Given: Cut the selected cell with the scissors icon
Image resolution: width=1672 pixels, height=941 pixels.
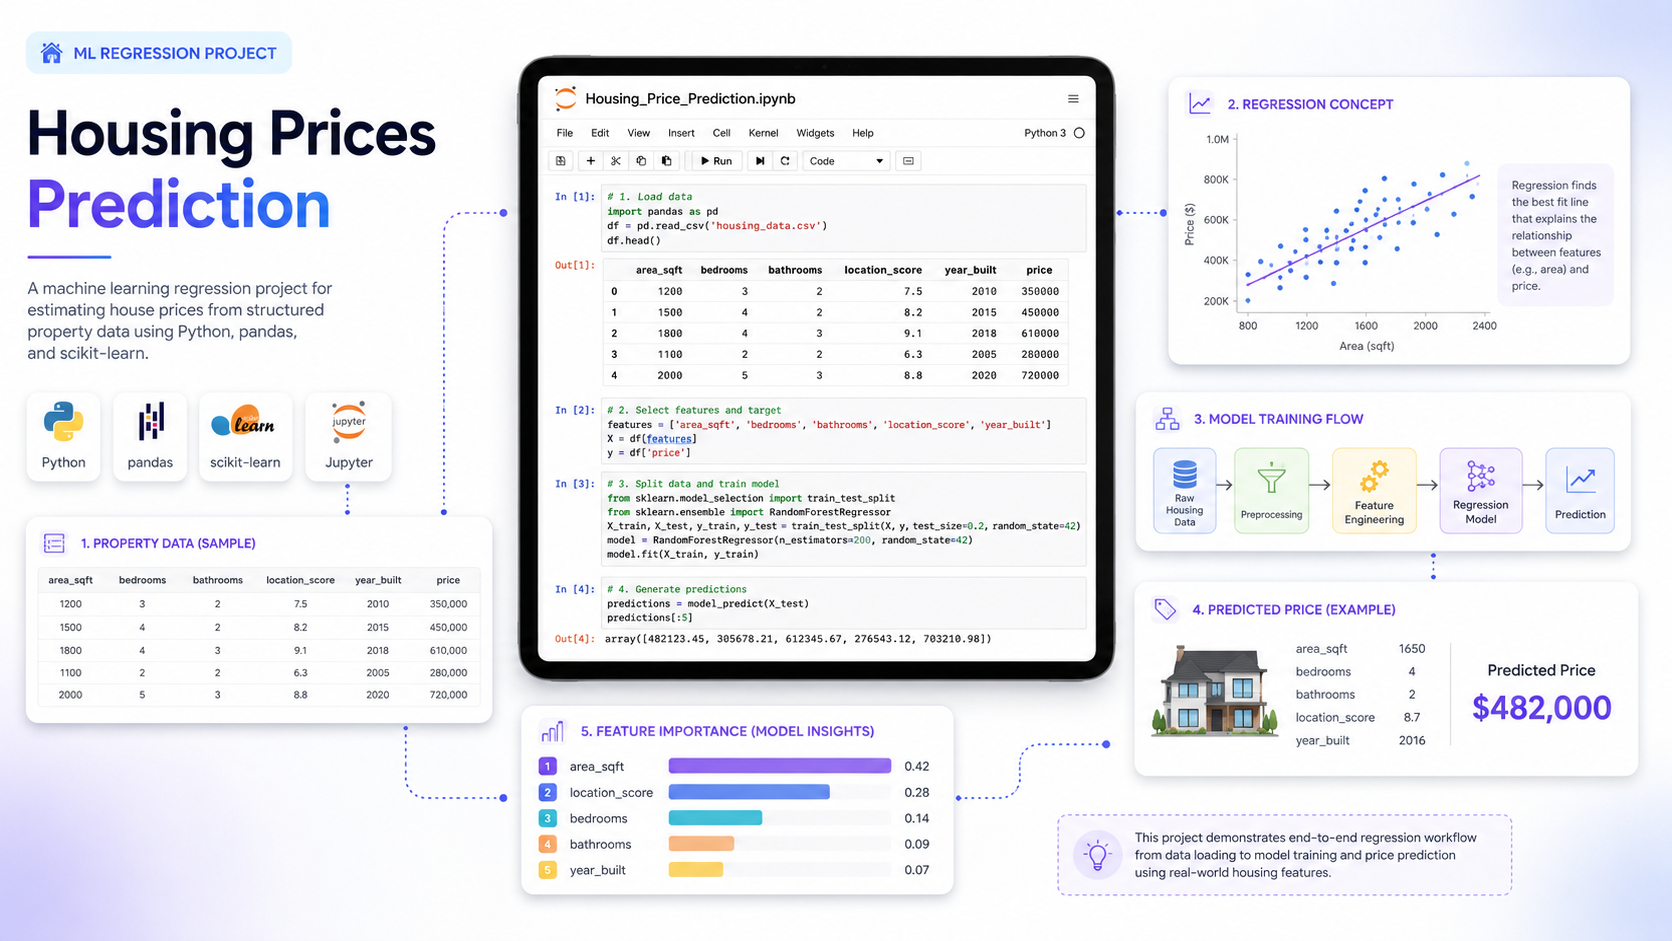Looking at the screenshot, I should (x=616, y=161).
